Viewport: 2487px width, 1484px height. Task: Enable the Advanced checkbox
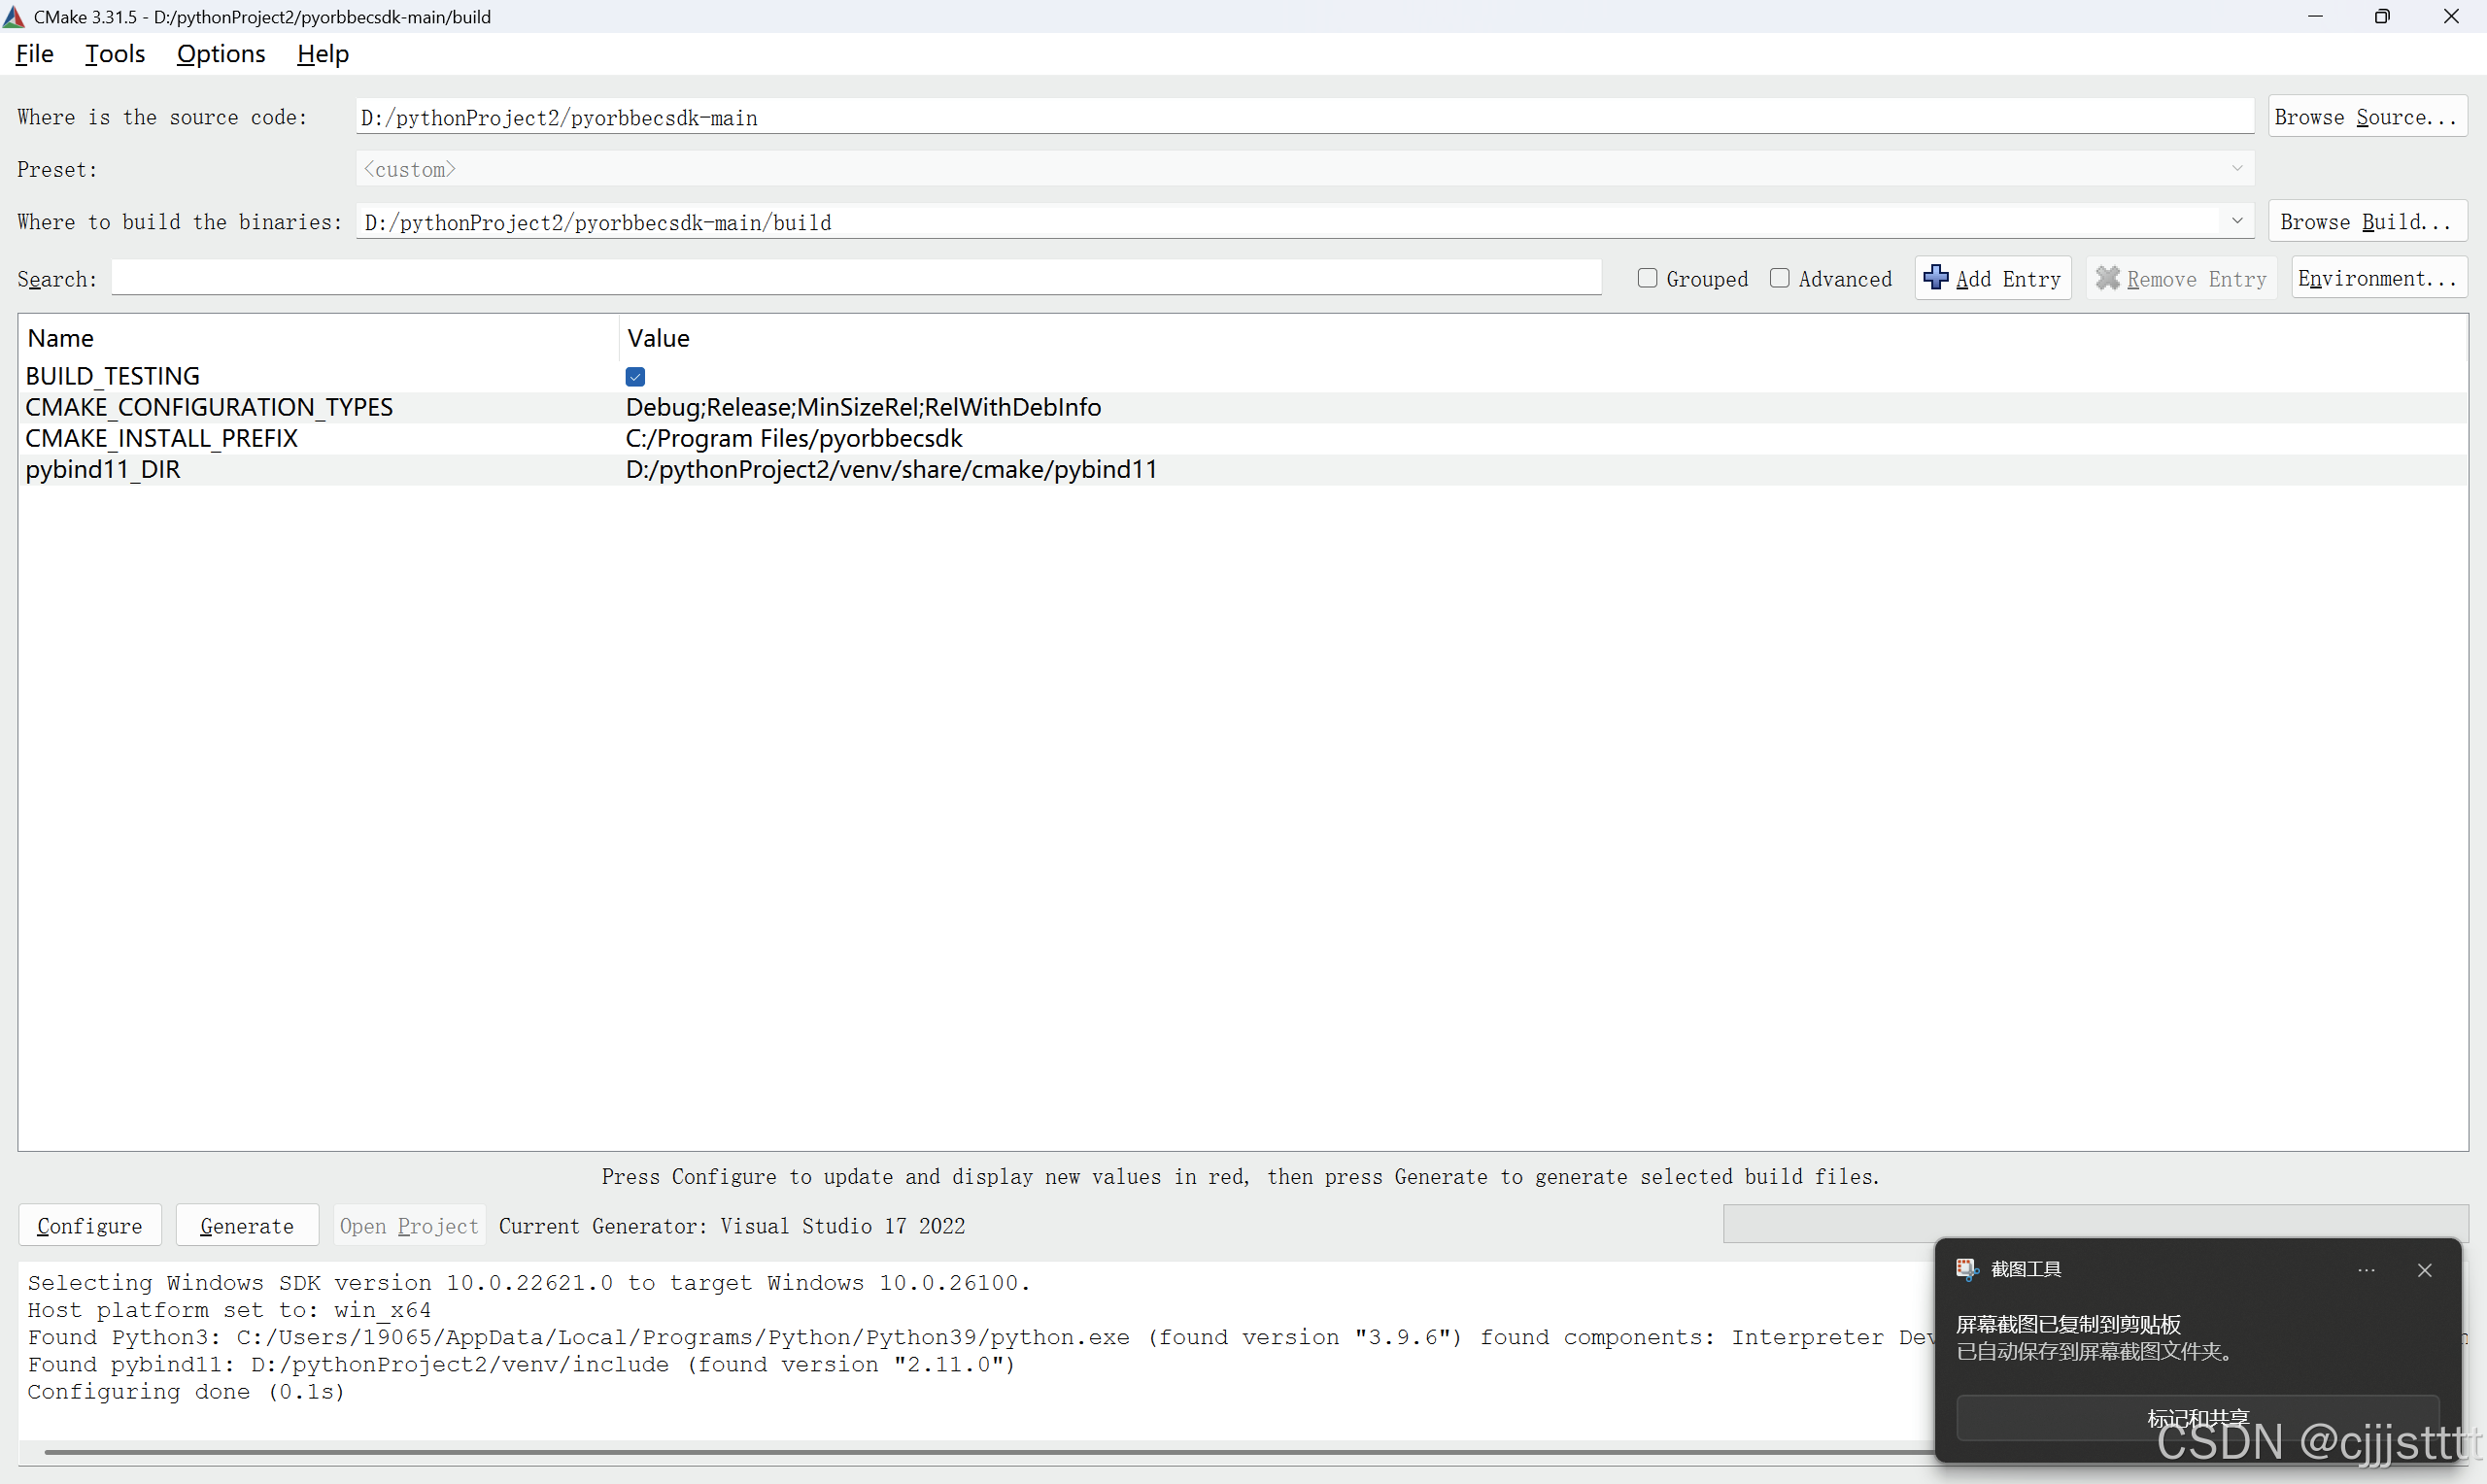1780,278
